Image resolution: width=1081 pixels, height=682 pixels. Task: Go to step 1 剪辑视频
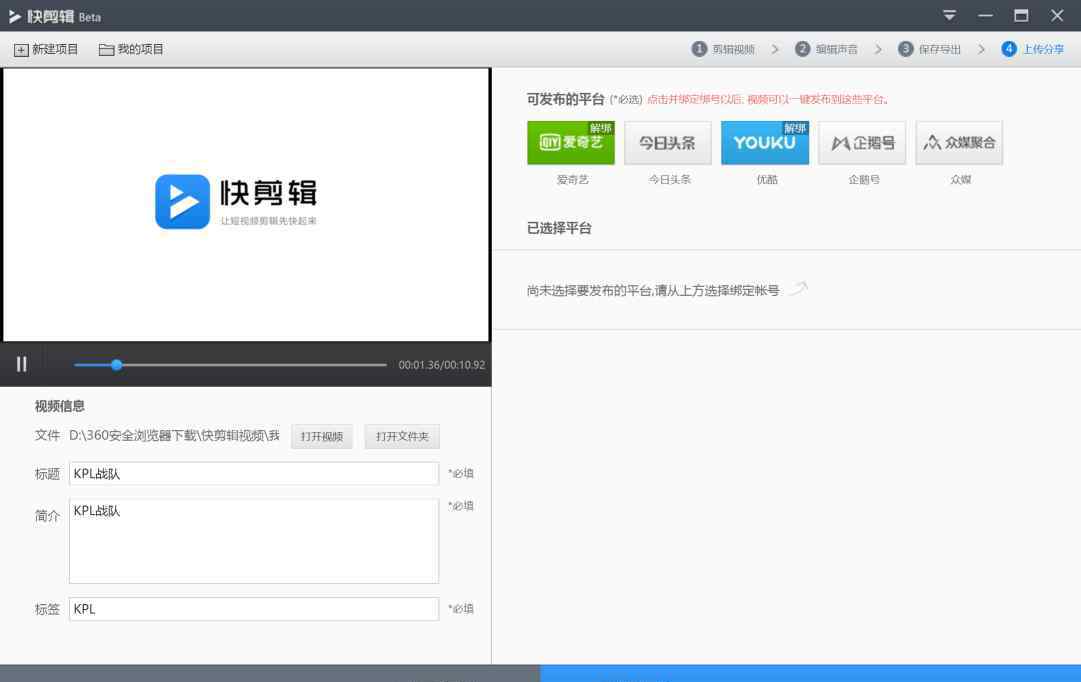[723, 49]
